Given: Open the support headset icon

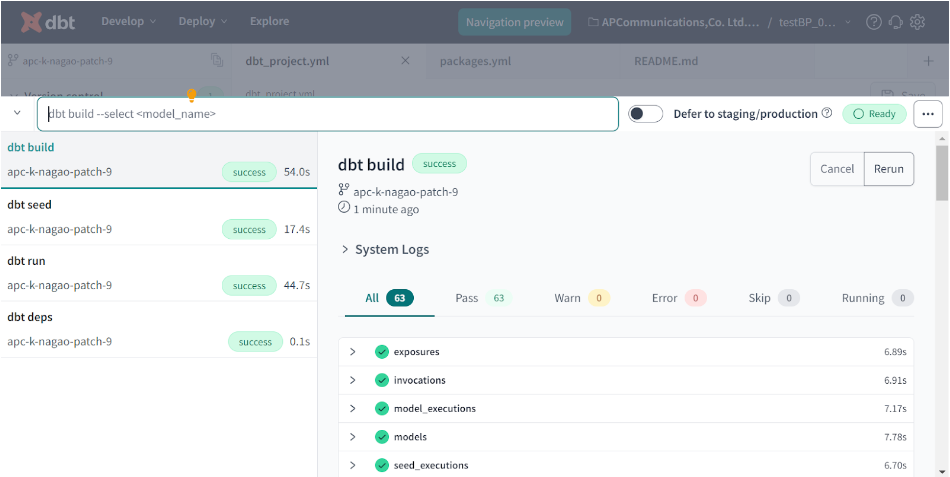Looking at the screenshot, I should [x=895, y=22].
